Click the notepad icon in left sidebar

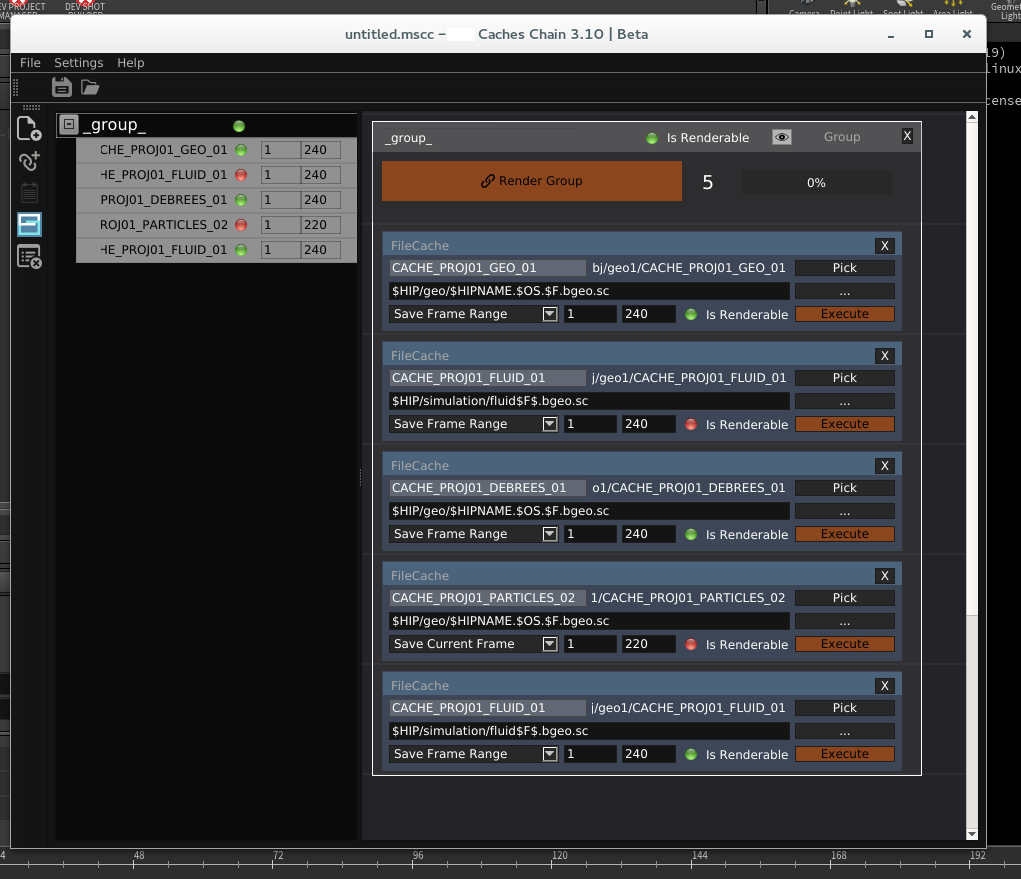(x=29, y=193)
